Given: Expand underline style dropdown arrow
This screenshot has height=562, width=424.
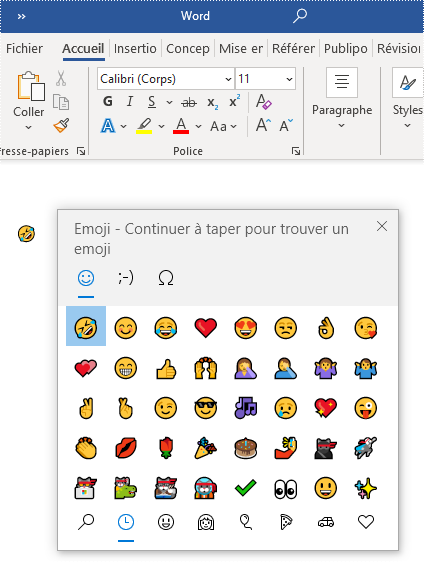Looking at the screenshot, I should pyautogui.click(x=169, y=103).
